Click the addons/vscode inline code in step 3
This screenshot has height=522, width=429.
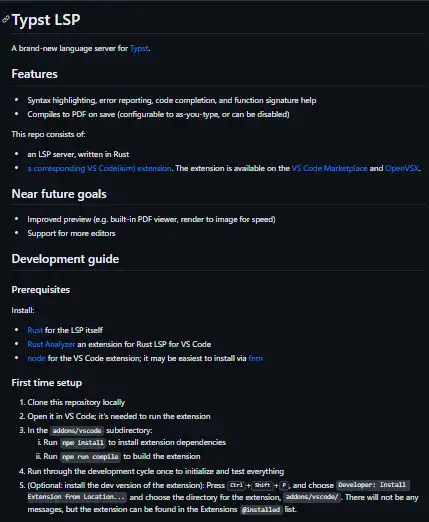(77, 431)
